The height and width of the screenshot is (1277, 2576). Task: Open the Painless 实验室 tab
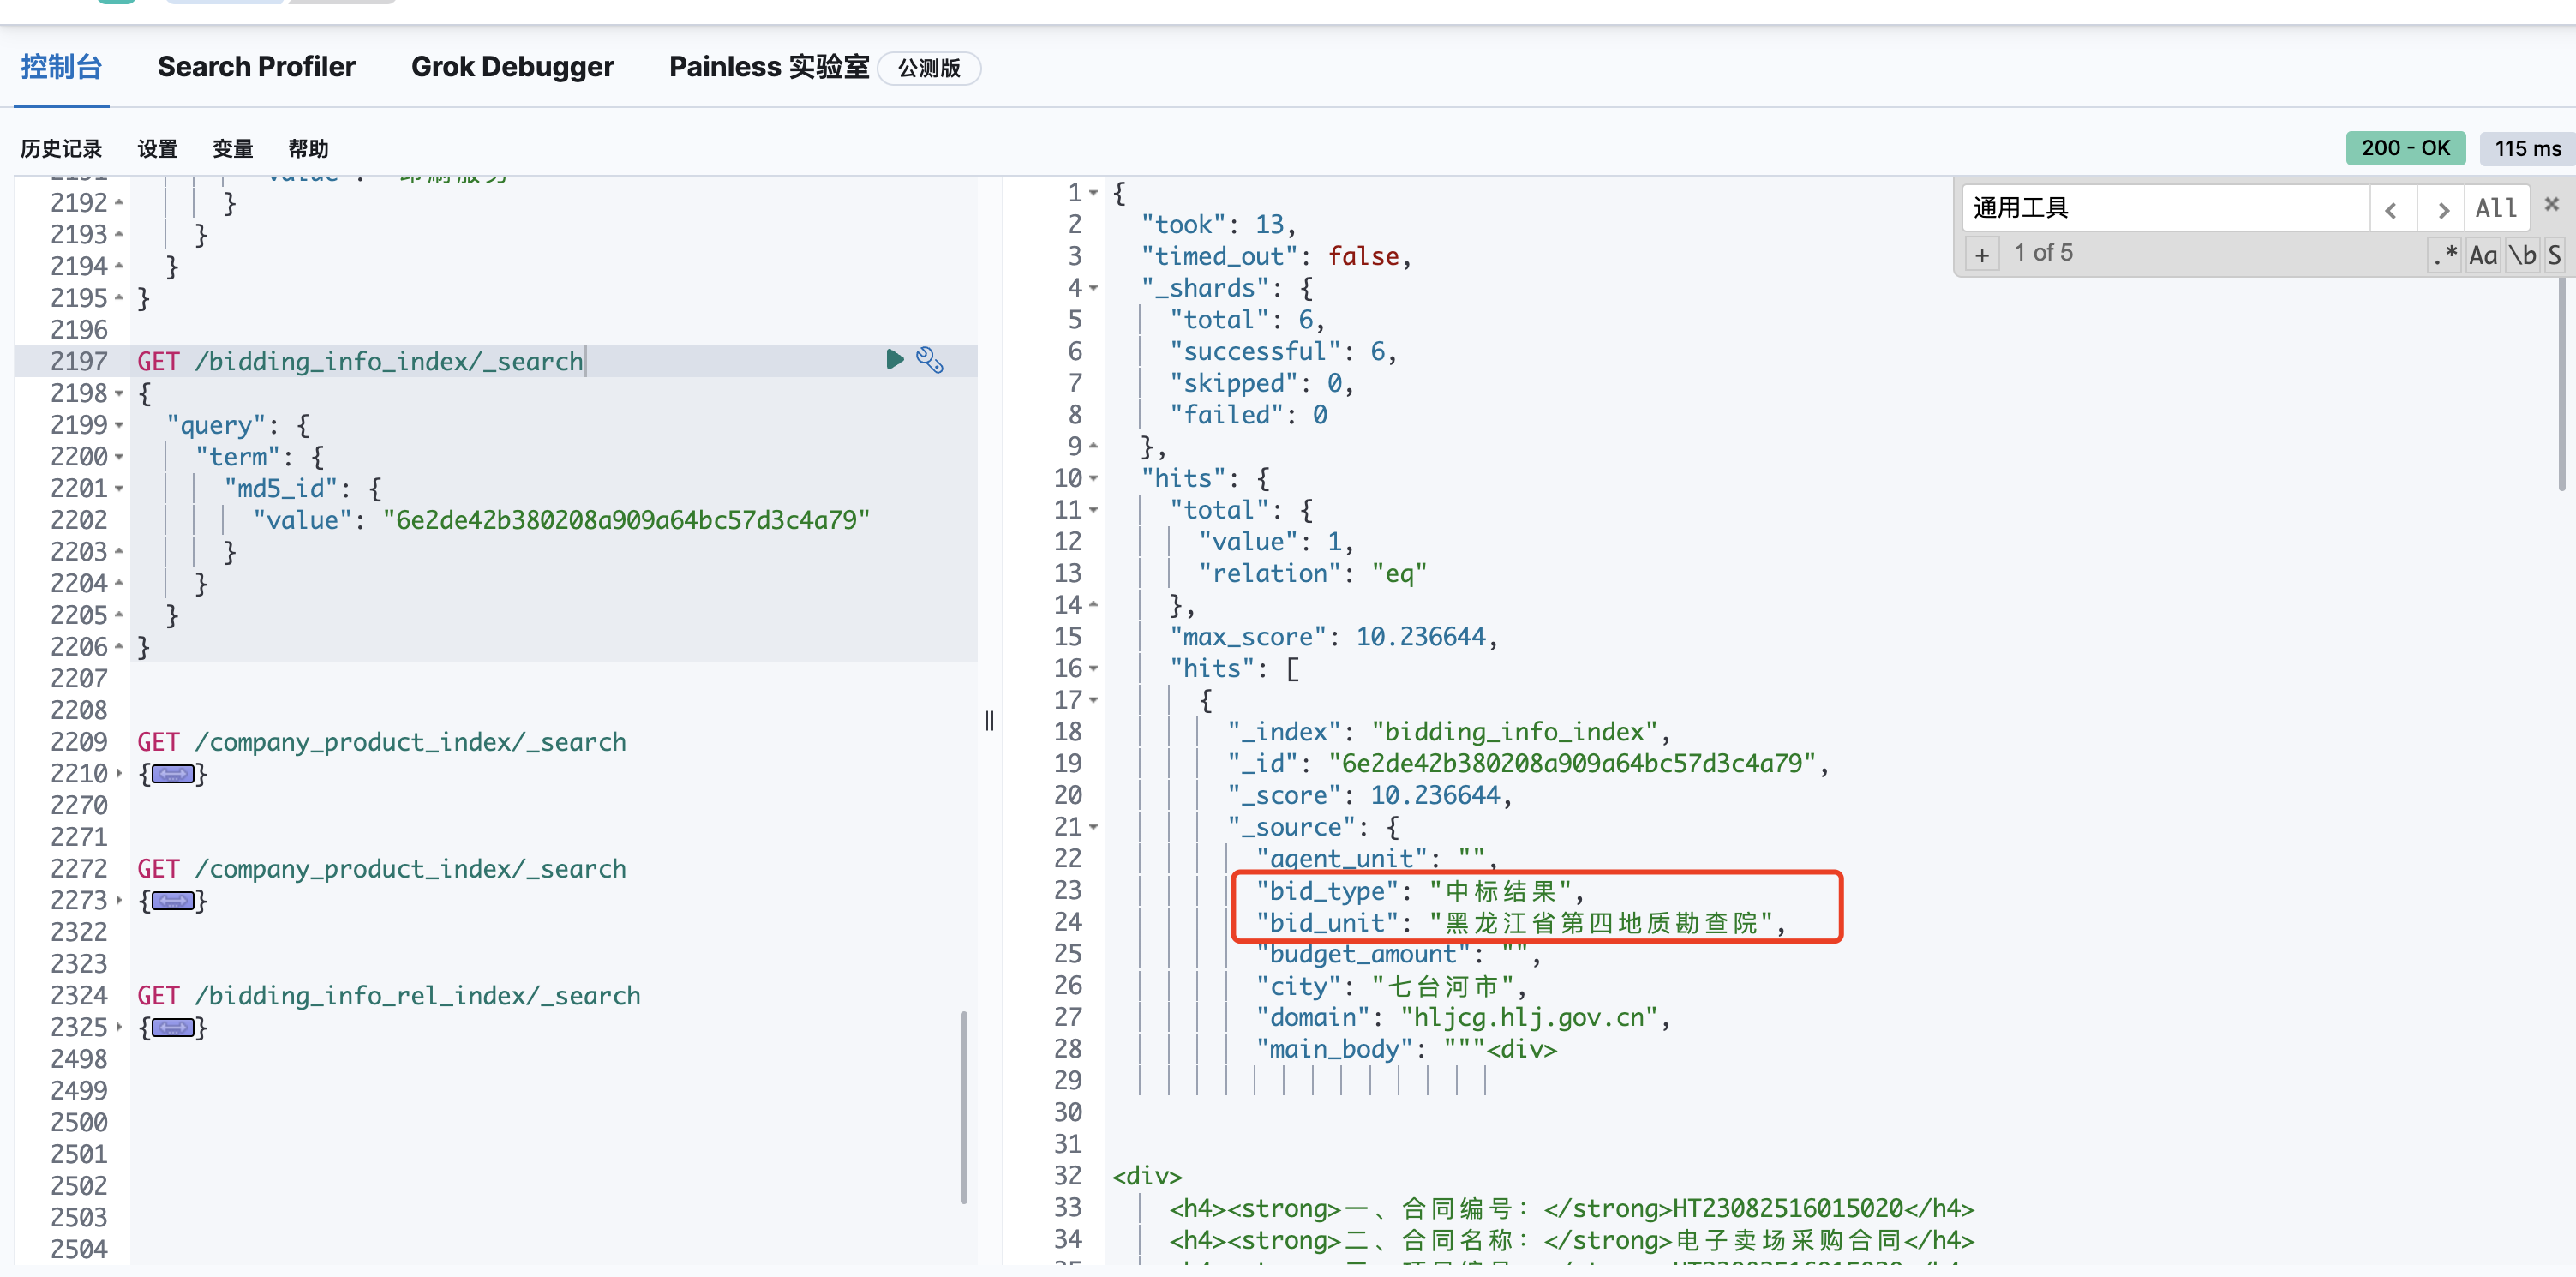point(769,67)
